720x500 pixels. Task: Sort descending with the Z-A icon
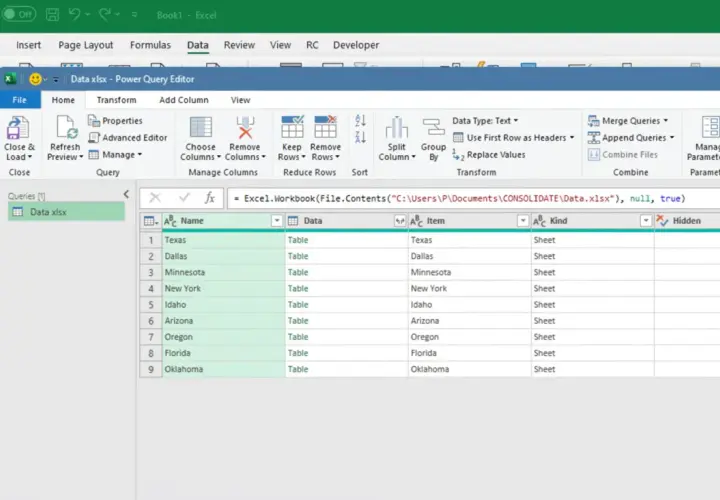[360, 137]
